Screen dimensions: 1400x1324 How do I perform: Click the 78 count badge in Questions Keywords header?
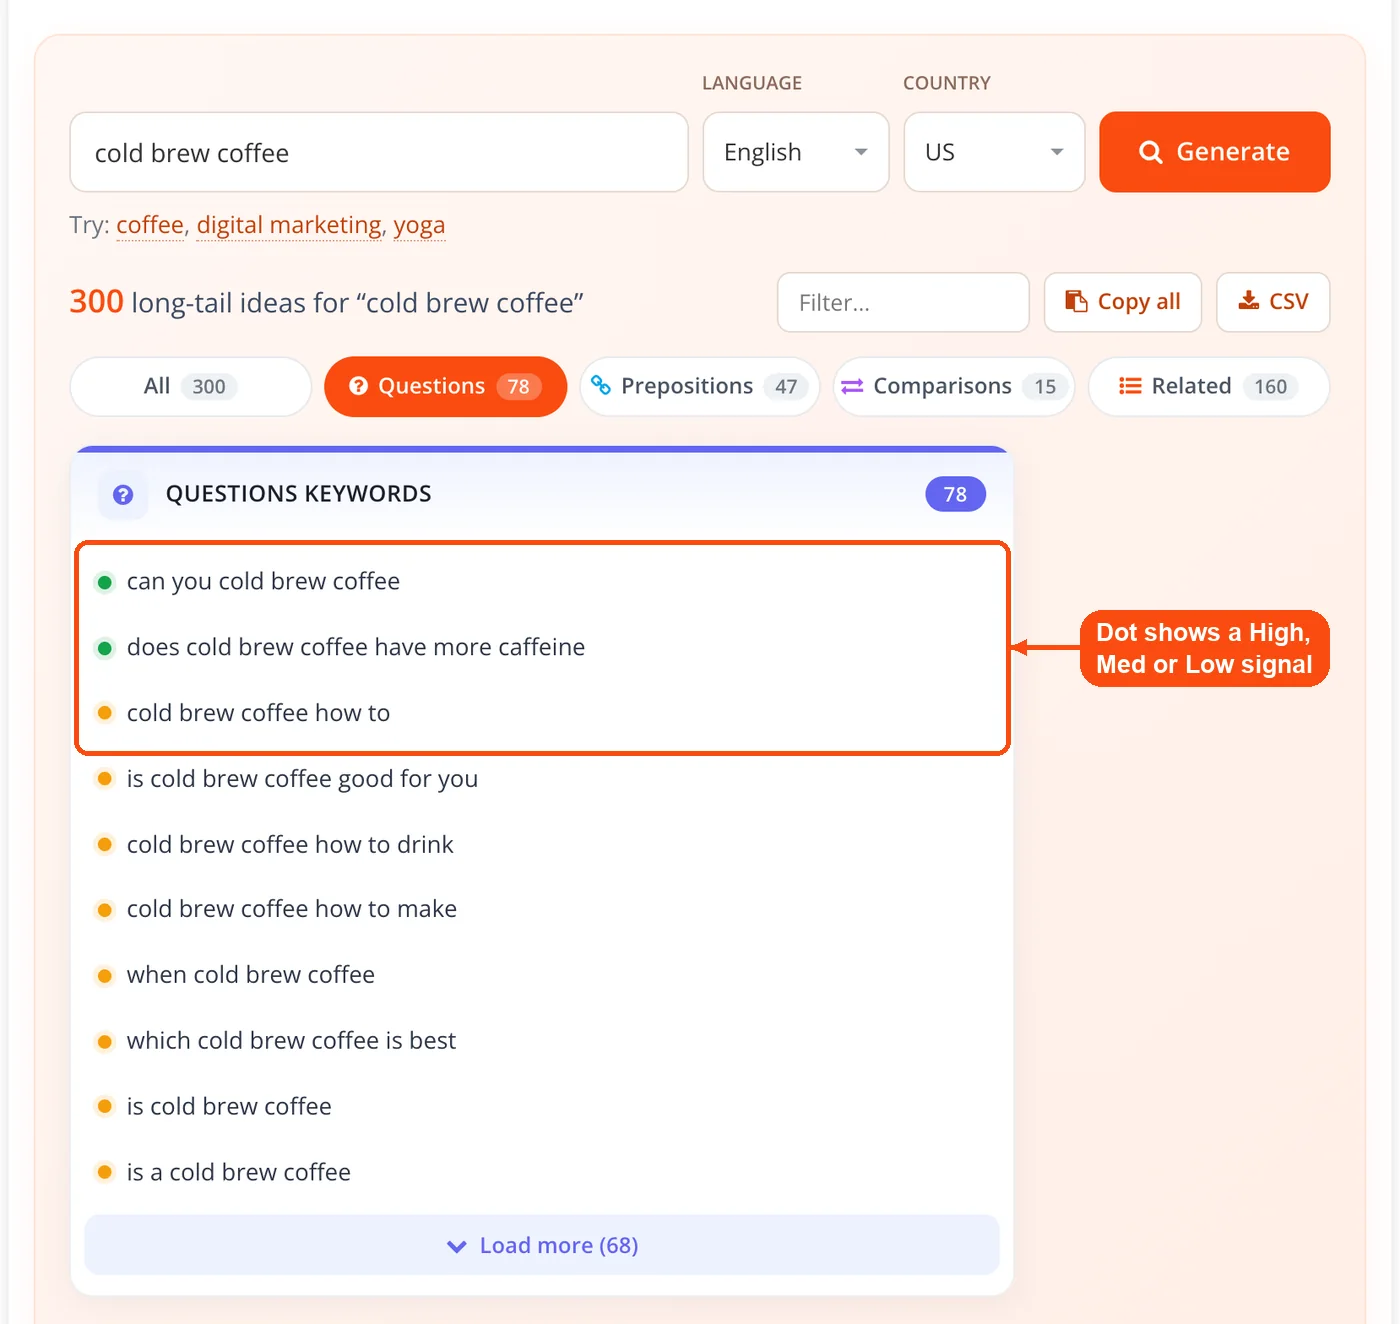tap(956, 494)
